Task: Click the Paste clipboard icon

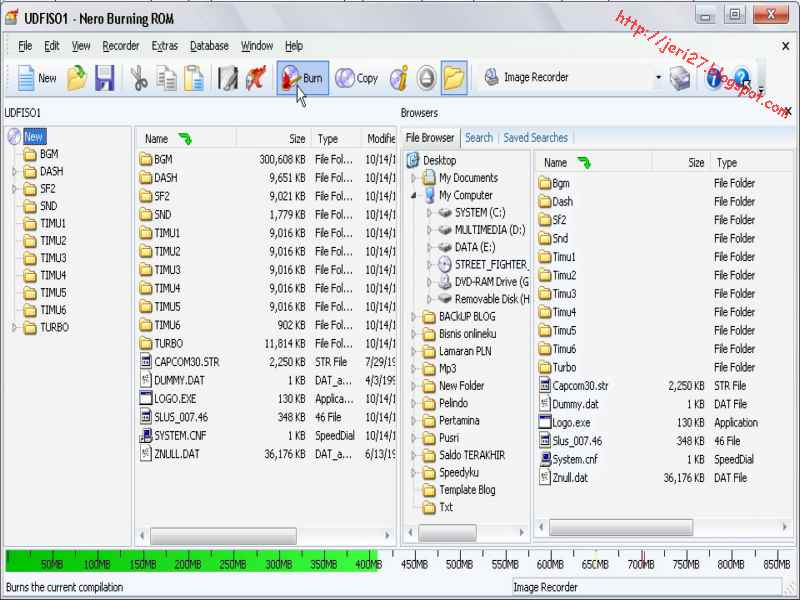Action: [193, 79]
